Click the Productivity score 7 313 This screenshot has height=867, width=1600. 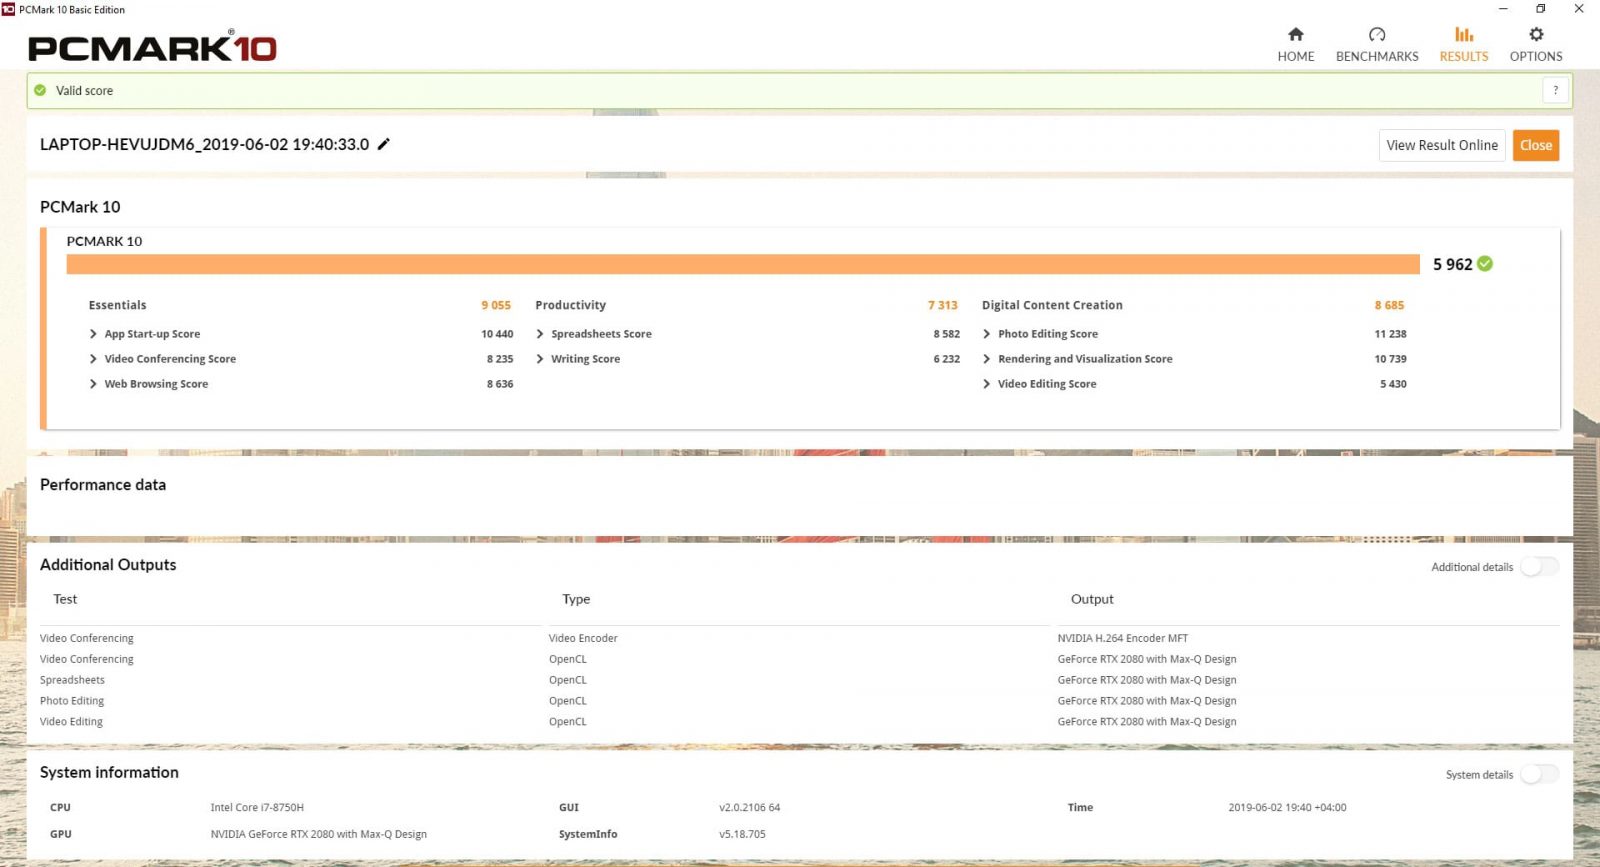942,305
